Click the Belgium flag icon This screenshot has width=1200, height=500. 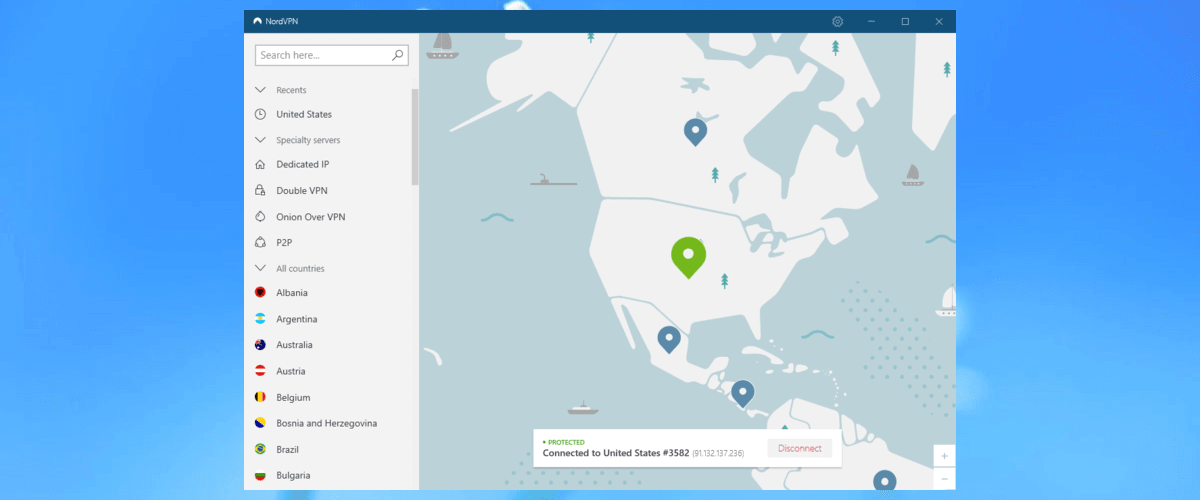pyautogui.click(x=260, y=397)
